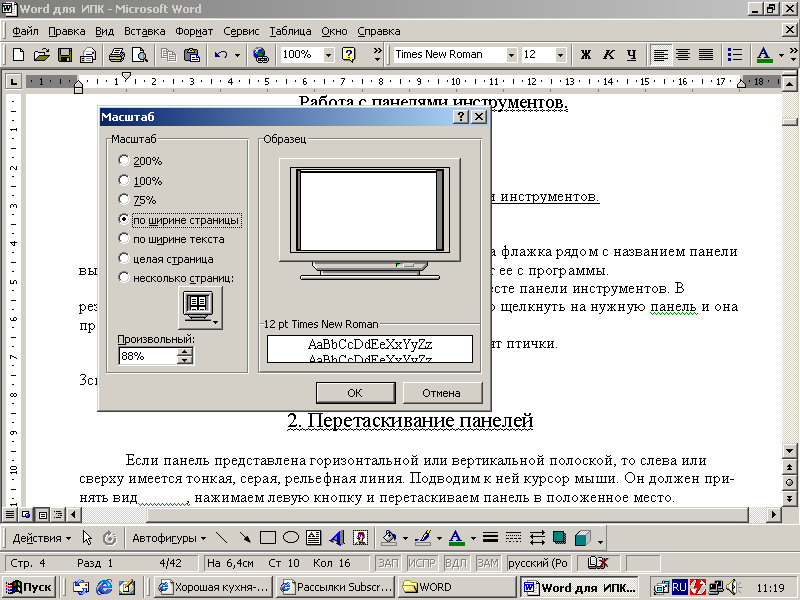Click the bulleted list icon

pyautogui.click(x=735, y=55)
